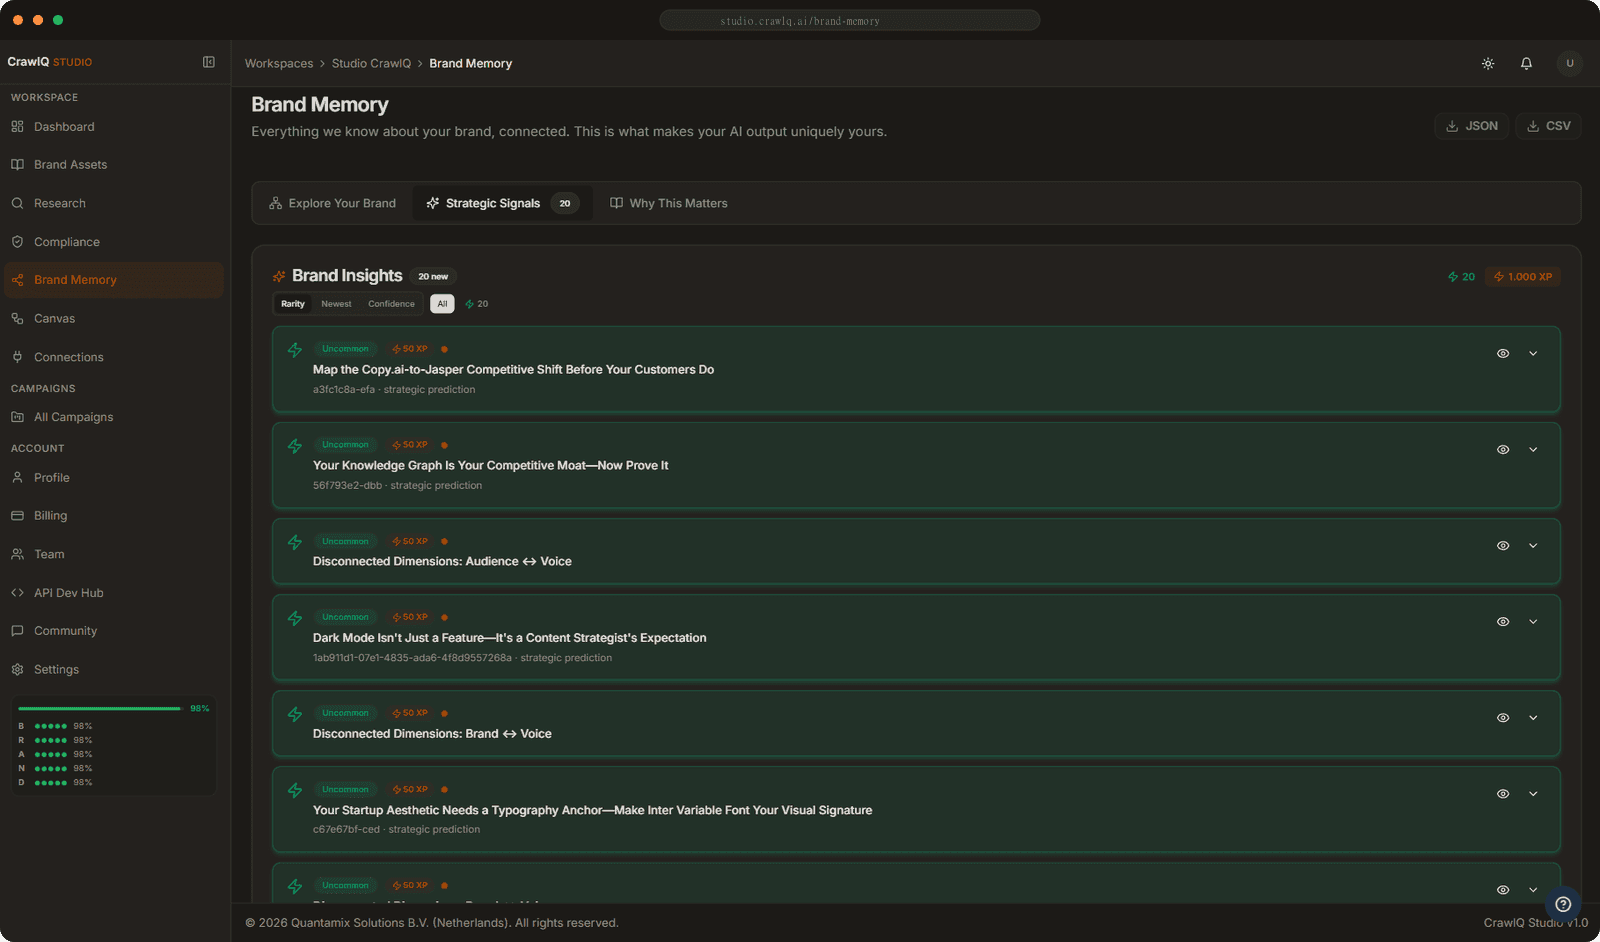Toggle the light/dark theme sun icon
The height and width of the screenshot is (942, 1600).
(x=1488, y=63)
